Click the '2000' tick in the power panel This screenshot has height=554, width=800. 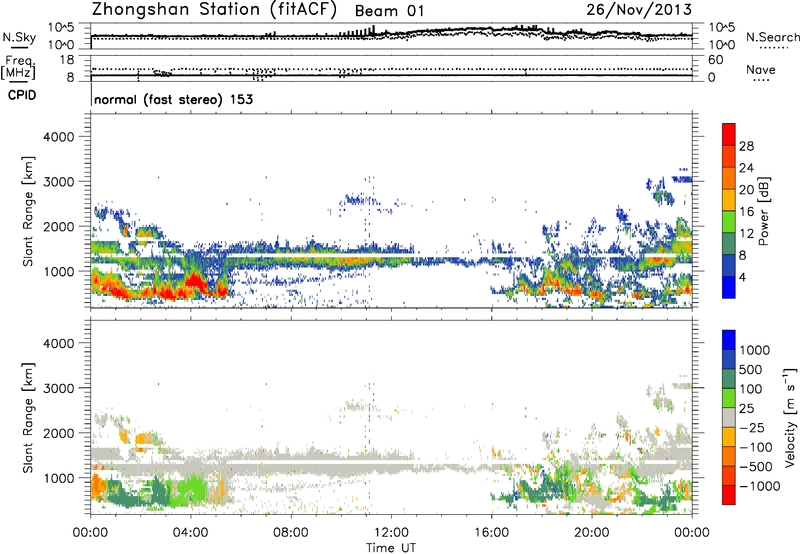(x=59, y=226)
